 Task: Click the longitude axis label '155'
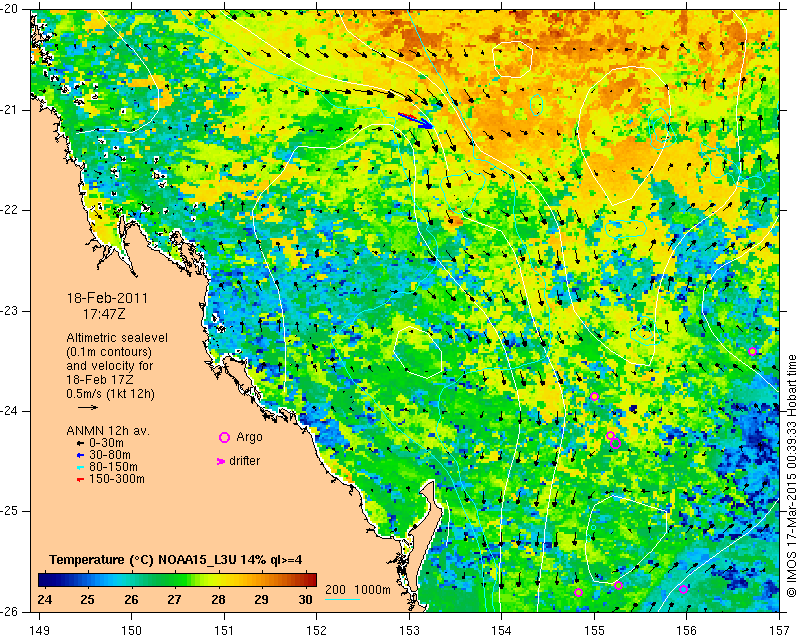[594, 631]
